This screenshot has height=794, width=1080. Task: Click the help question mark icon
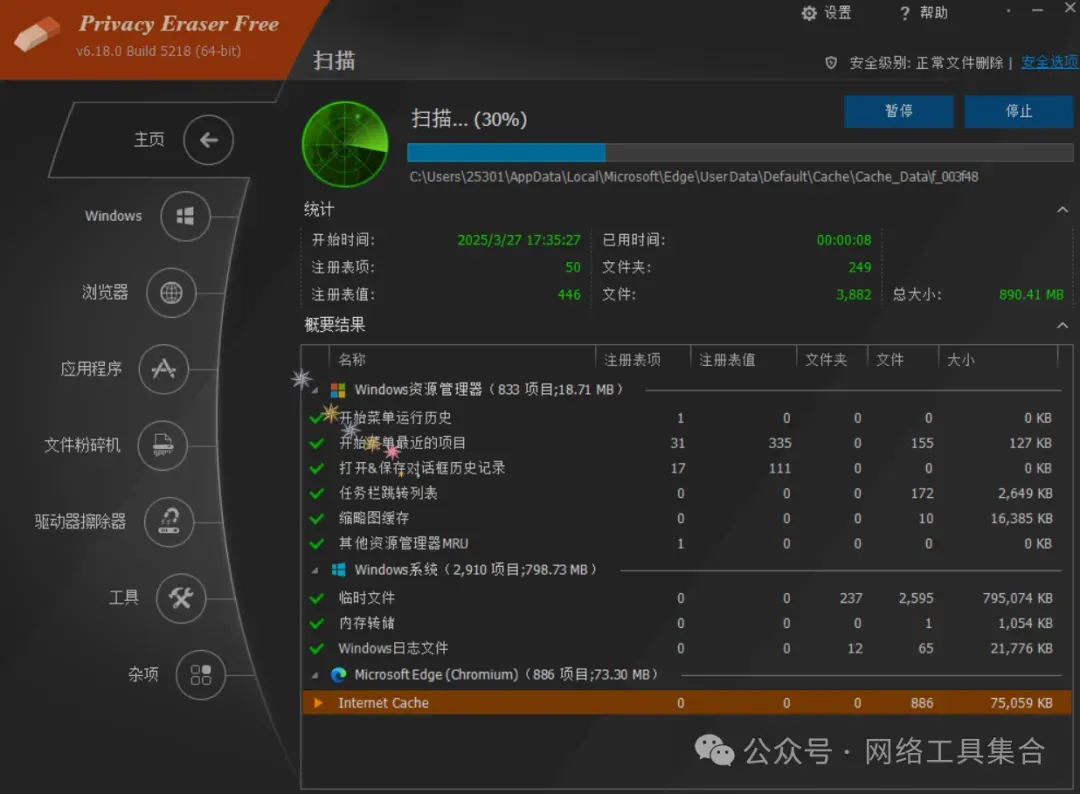(905, 13)
